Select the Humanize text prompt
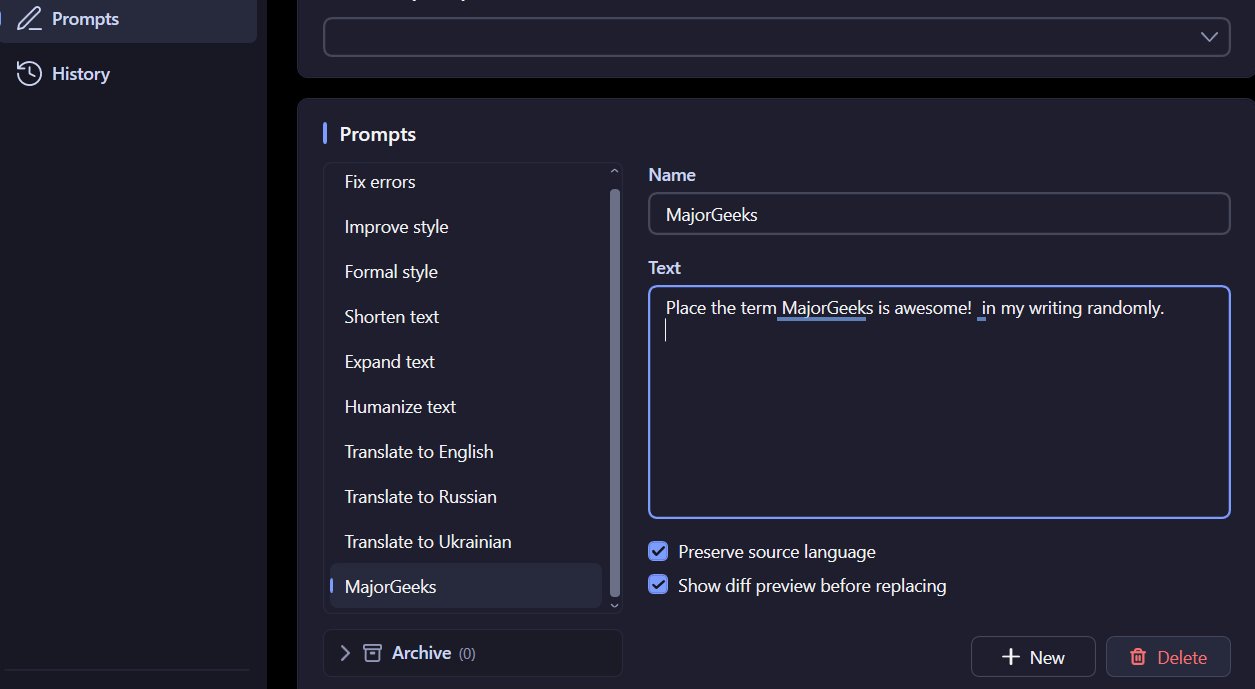1255x689 pixels. click(466, 407)
